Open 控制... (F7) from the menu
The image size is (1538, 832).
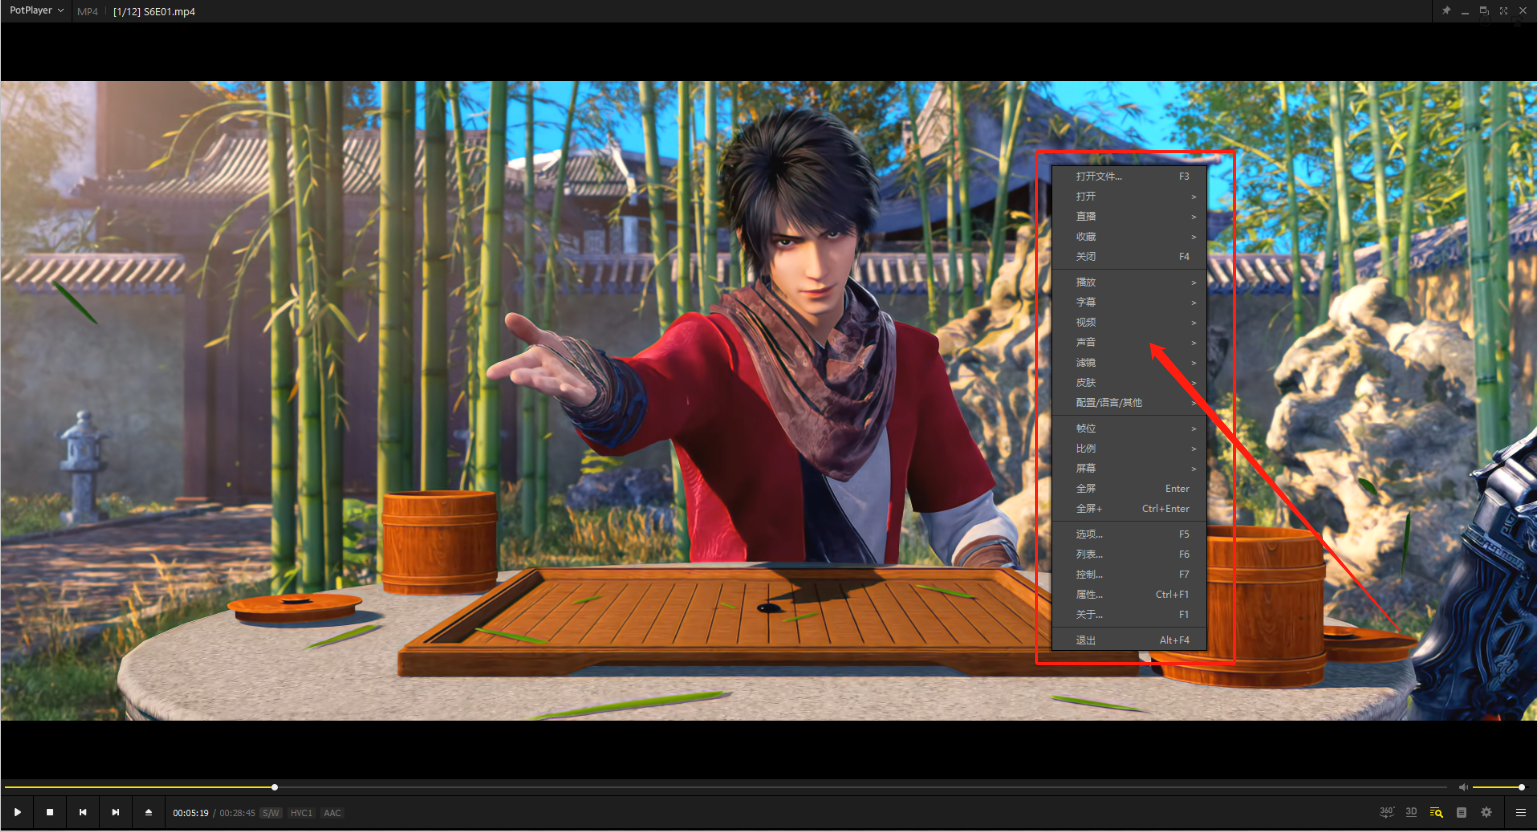1129,574
